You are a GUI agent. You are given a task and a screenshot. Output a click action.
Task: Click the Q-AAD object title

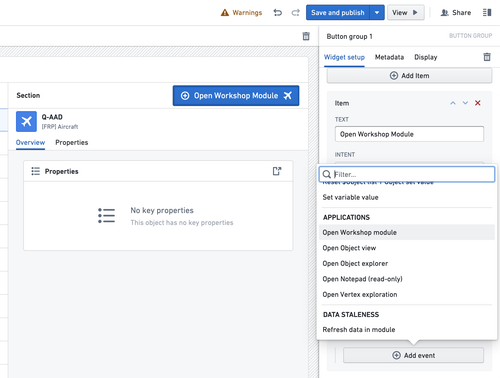pos(52,117)
